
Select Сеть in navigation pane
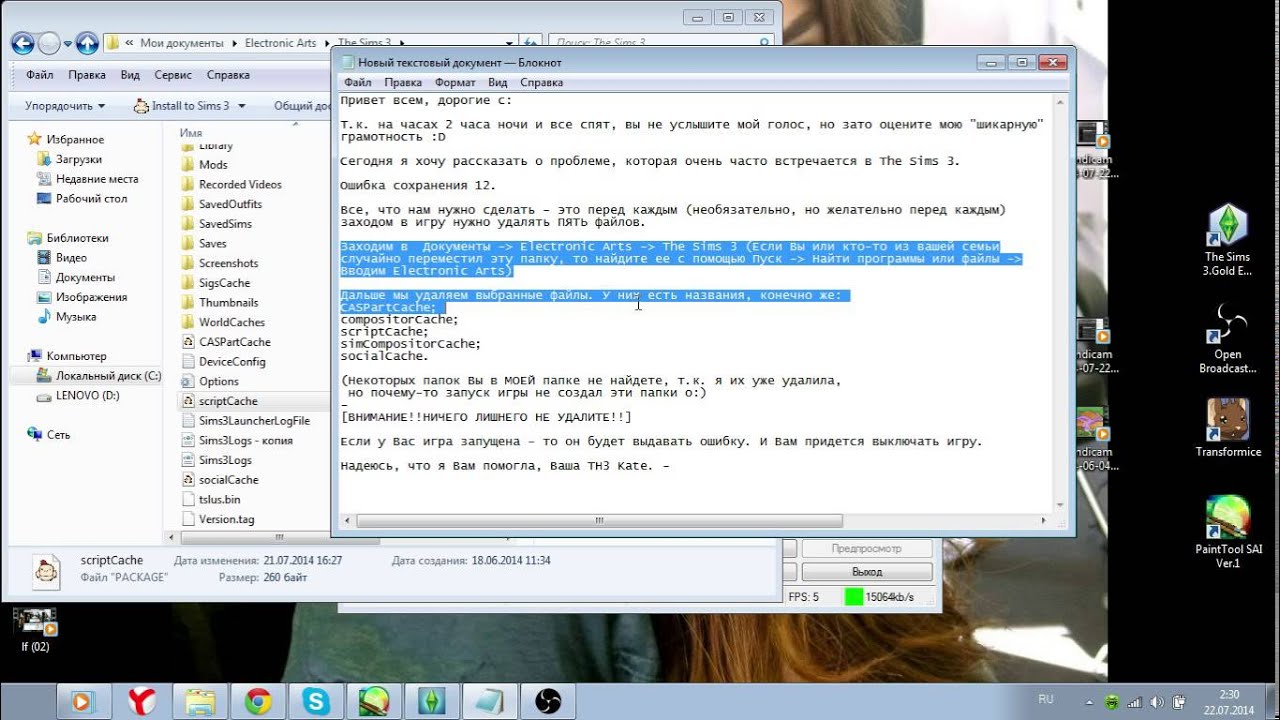[58, 434]
